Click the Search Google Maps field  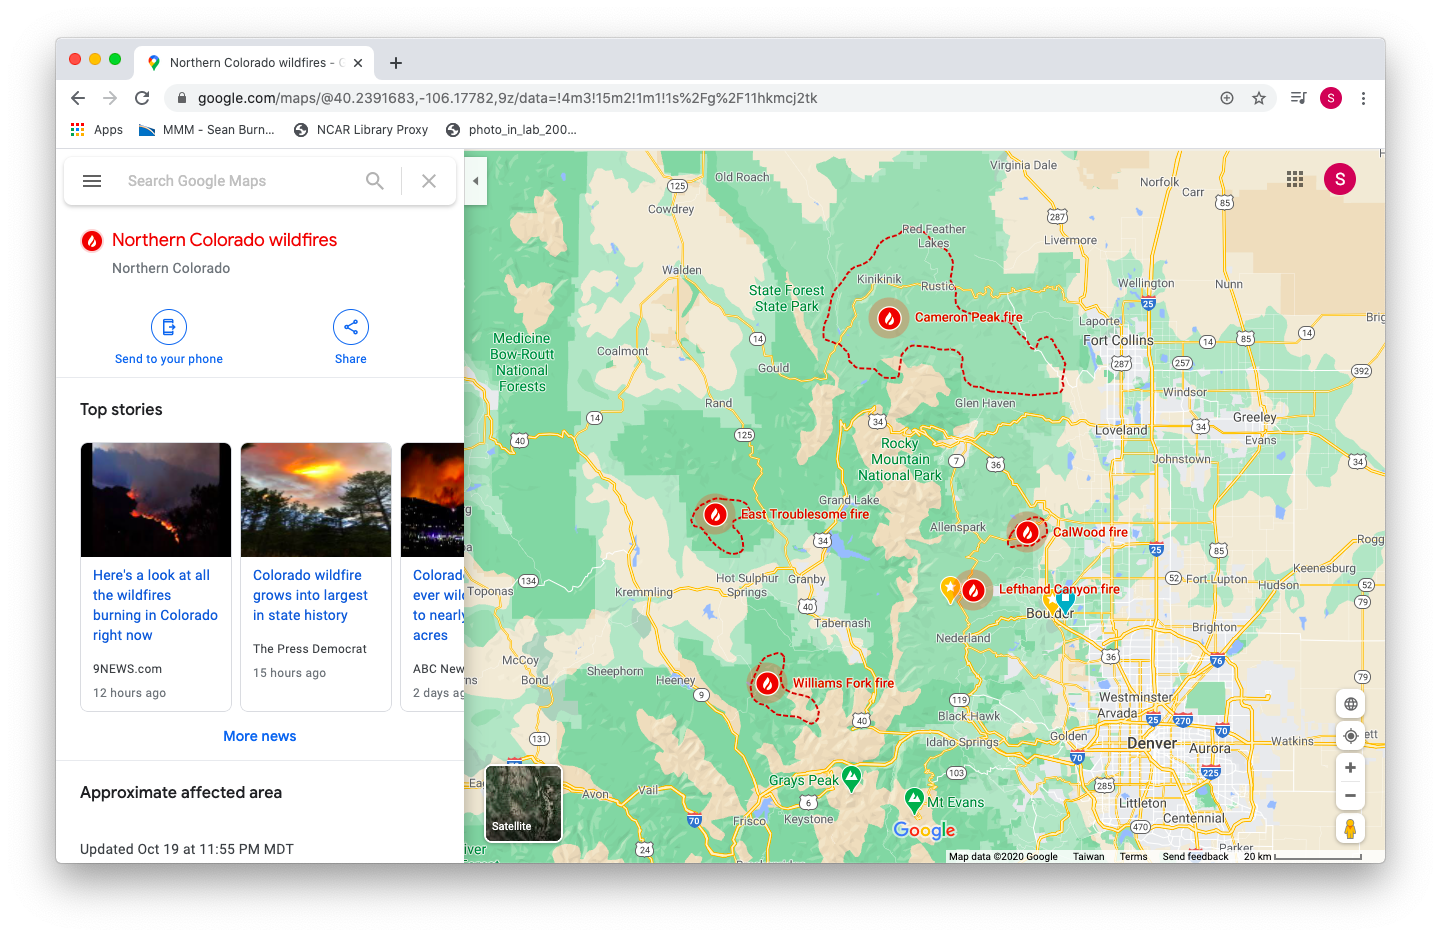[238, 181]
